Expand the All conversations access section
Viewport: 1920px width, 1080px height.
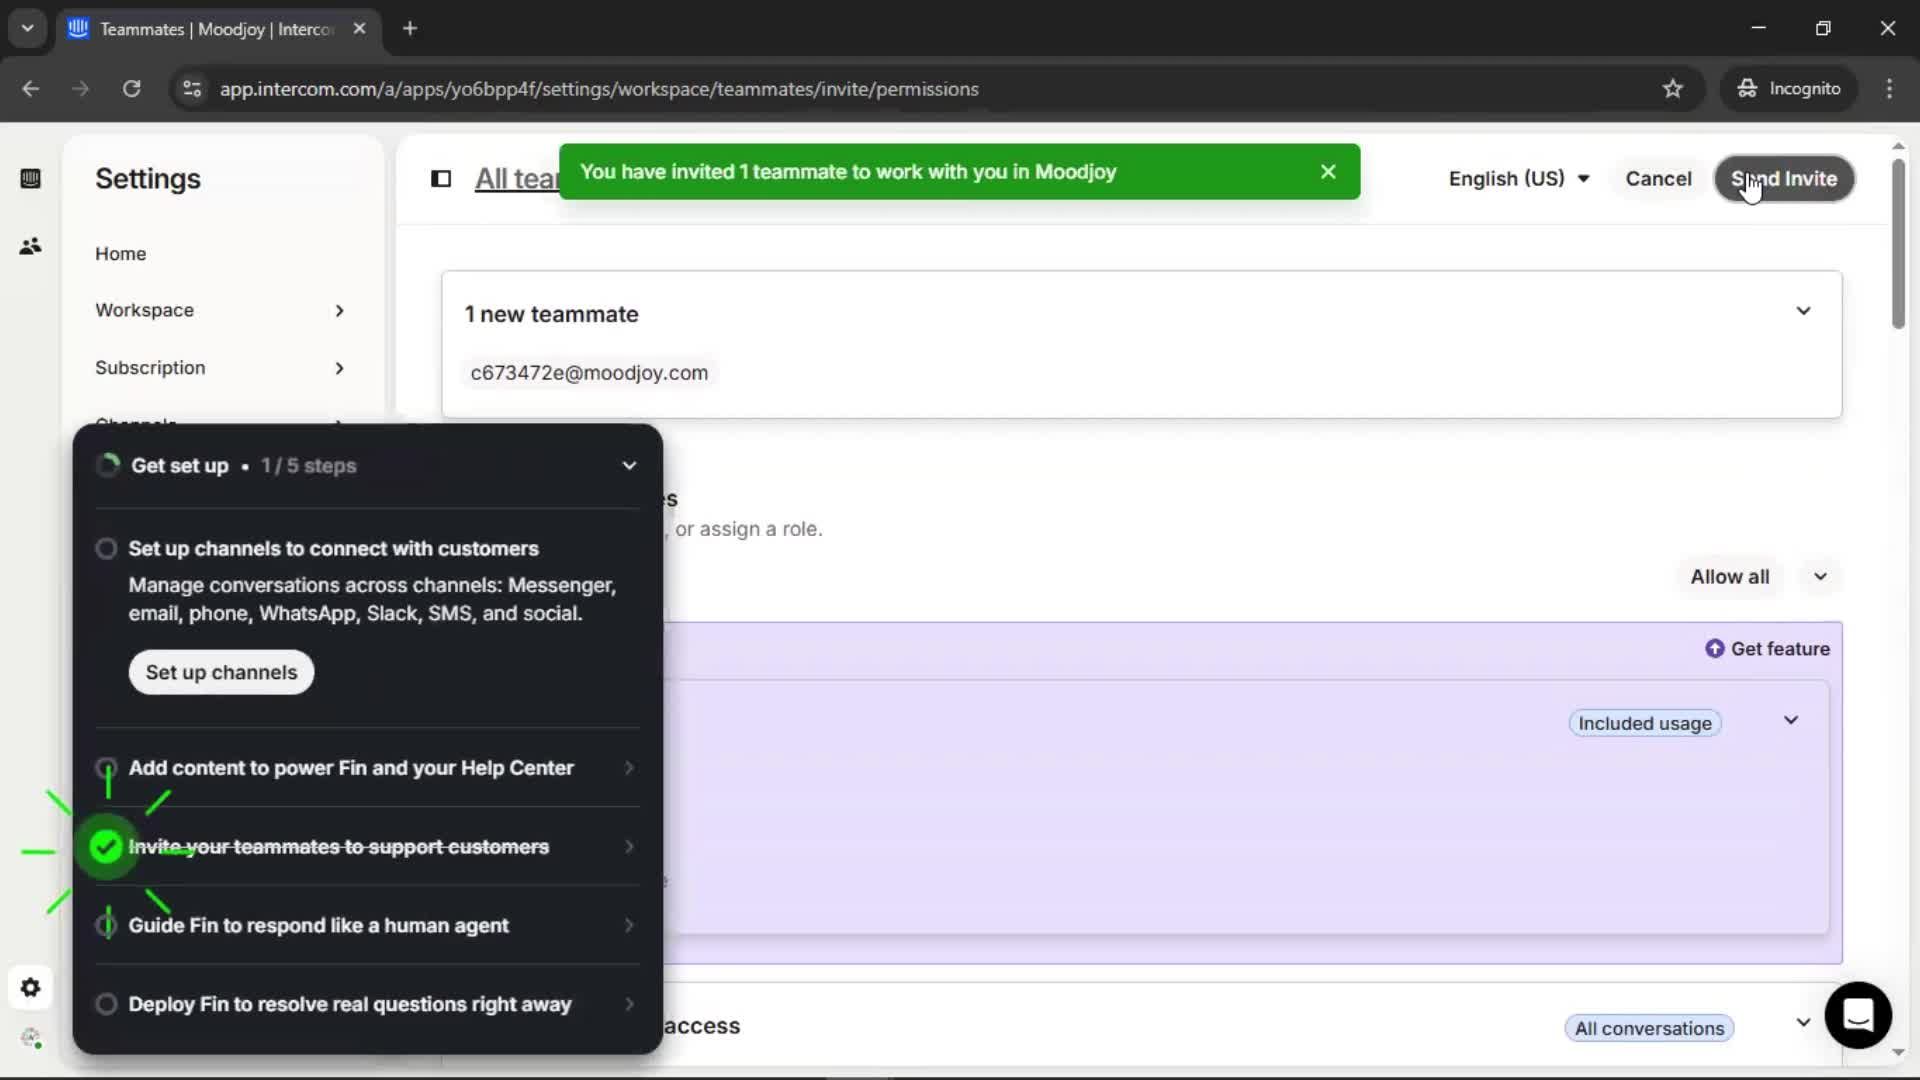1803,1023
